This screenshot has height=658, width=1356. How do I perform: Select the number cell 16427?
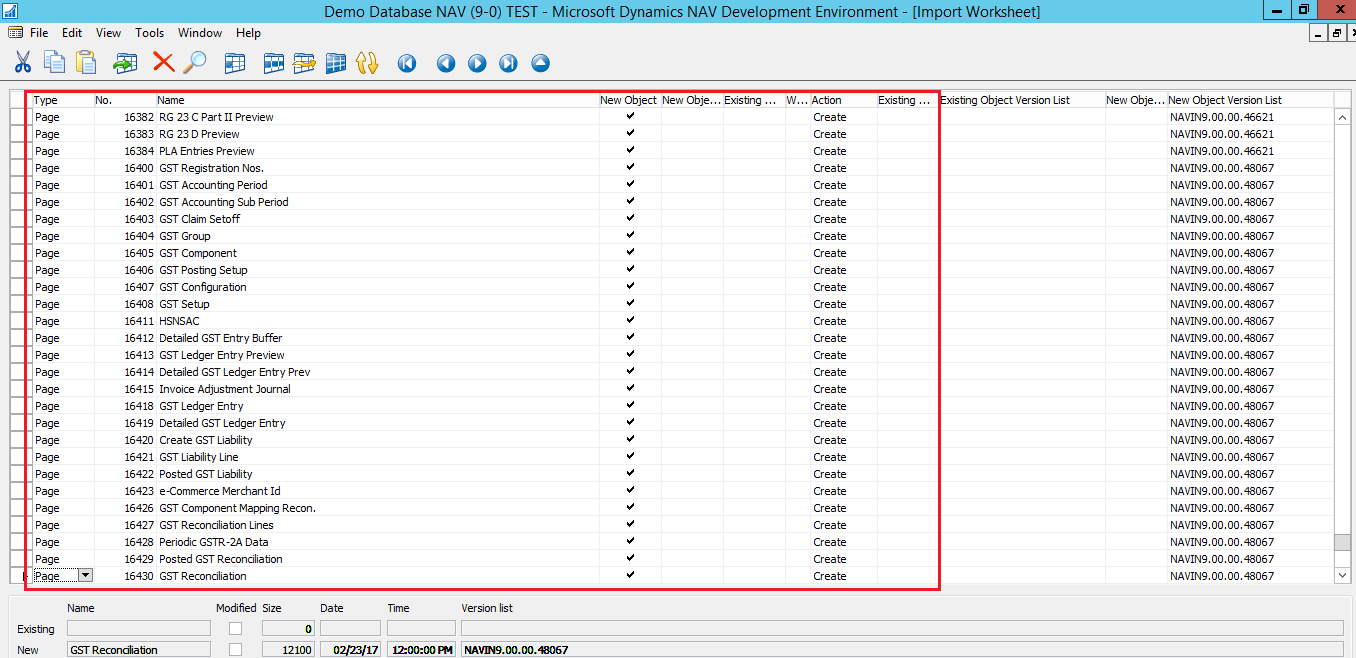125,525
